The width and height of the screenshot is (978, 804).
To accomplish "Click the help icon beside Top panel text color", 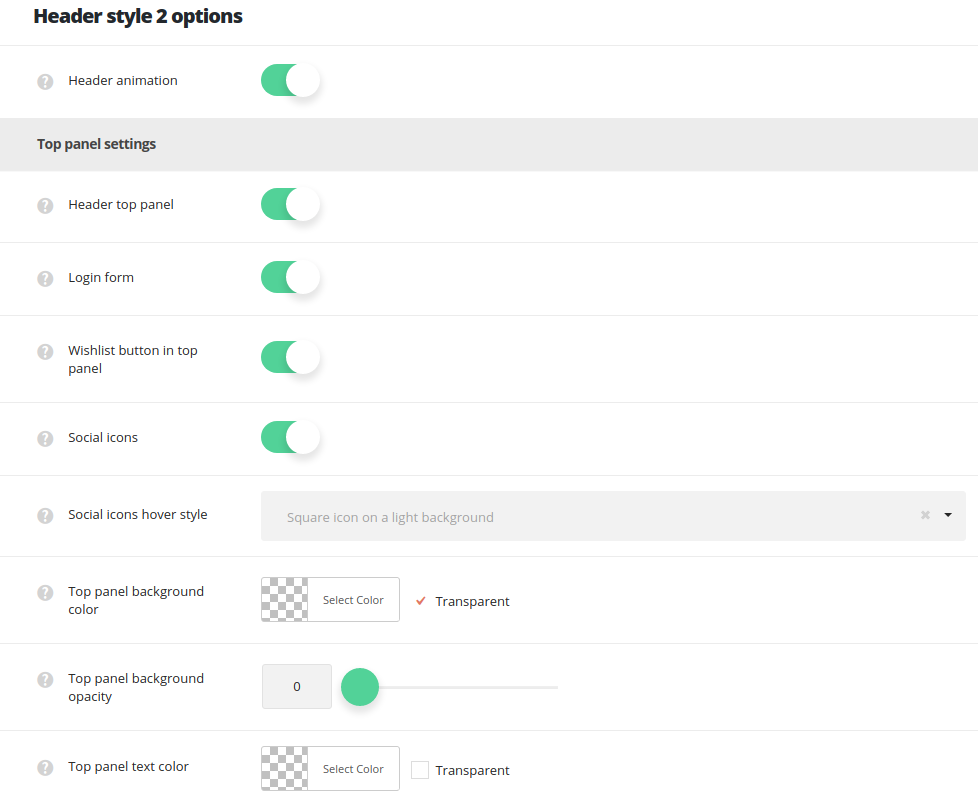I will pos(45,768).
